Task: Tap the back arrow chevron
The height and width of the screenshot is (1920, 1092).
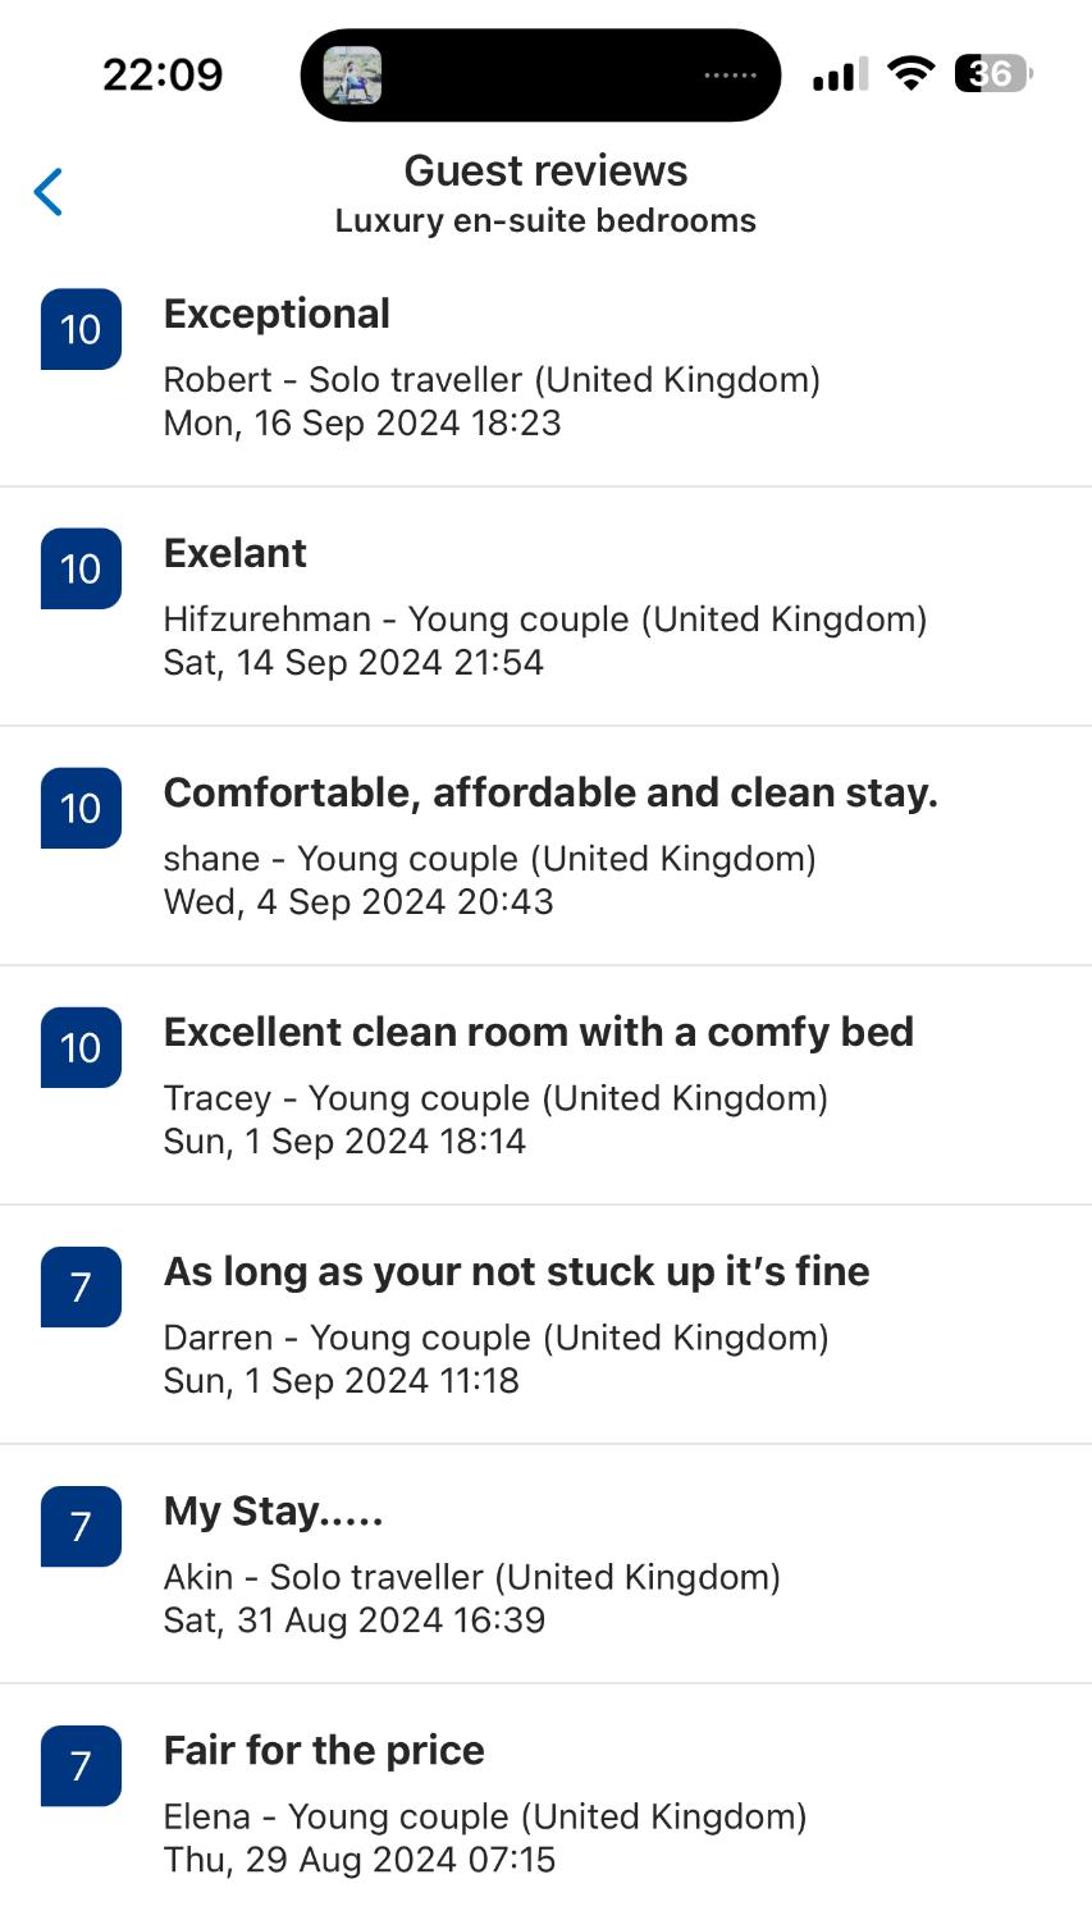Action: click(x=49, y=192)
